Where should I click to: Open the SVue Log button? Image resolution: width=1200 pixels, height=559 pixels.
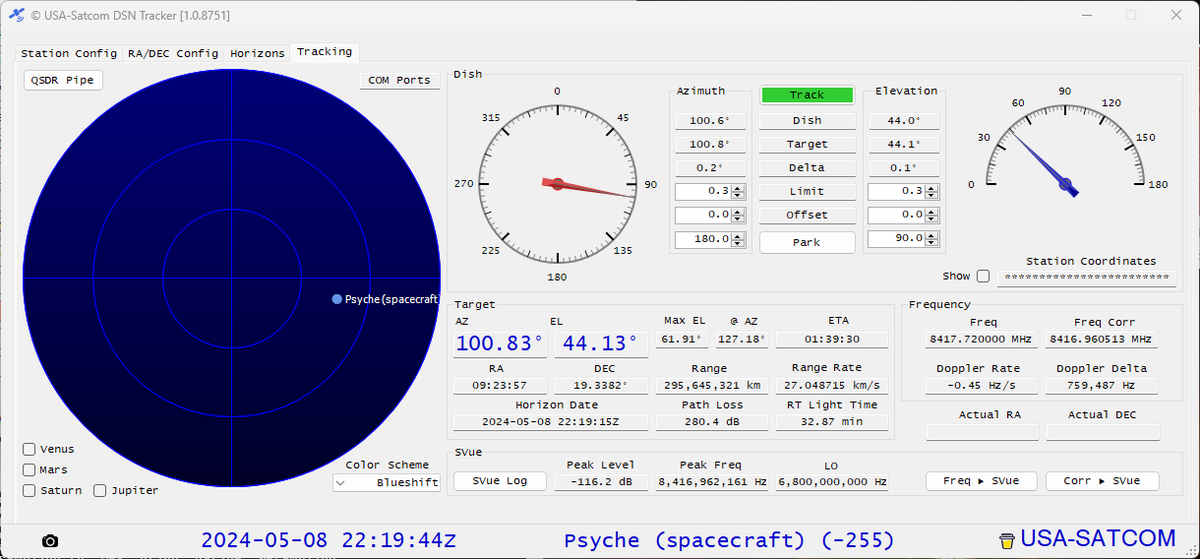500,481
